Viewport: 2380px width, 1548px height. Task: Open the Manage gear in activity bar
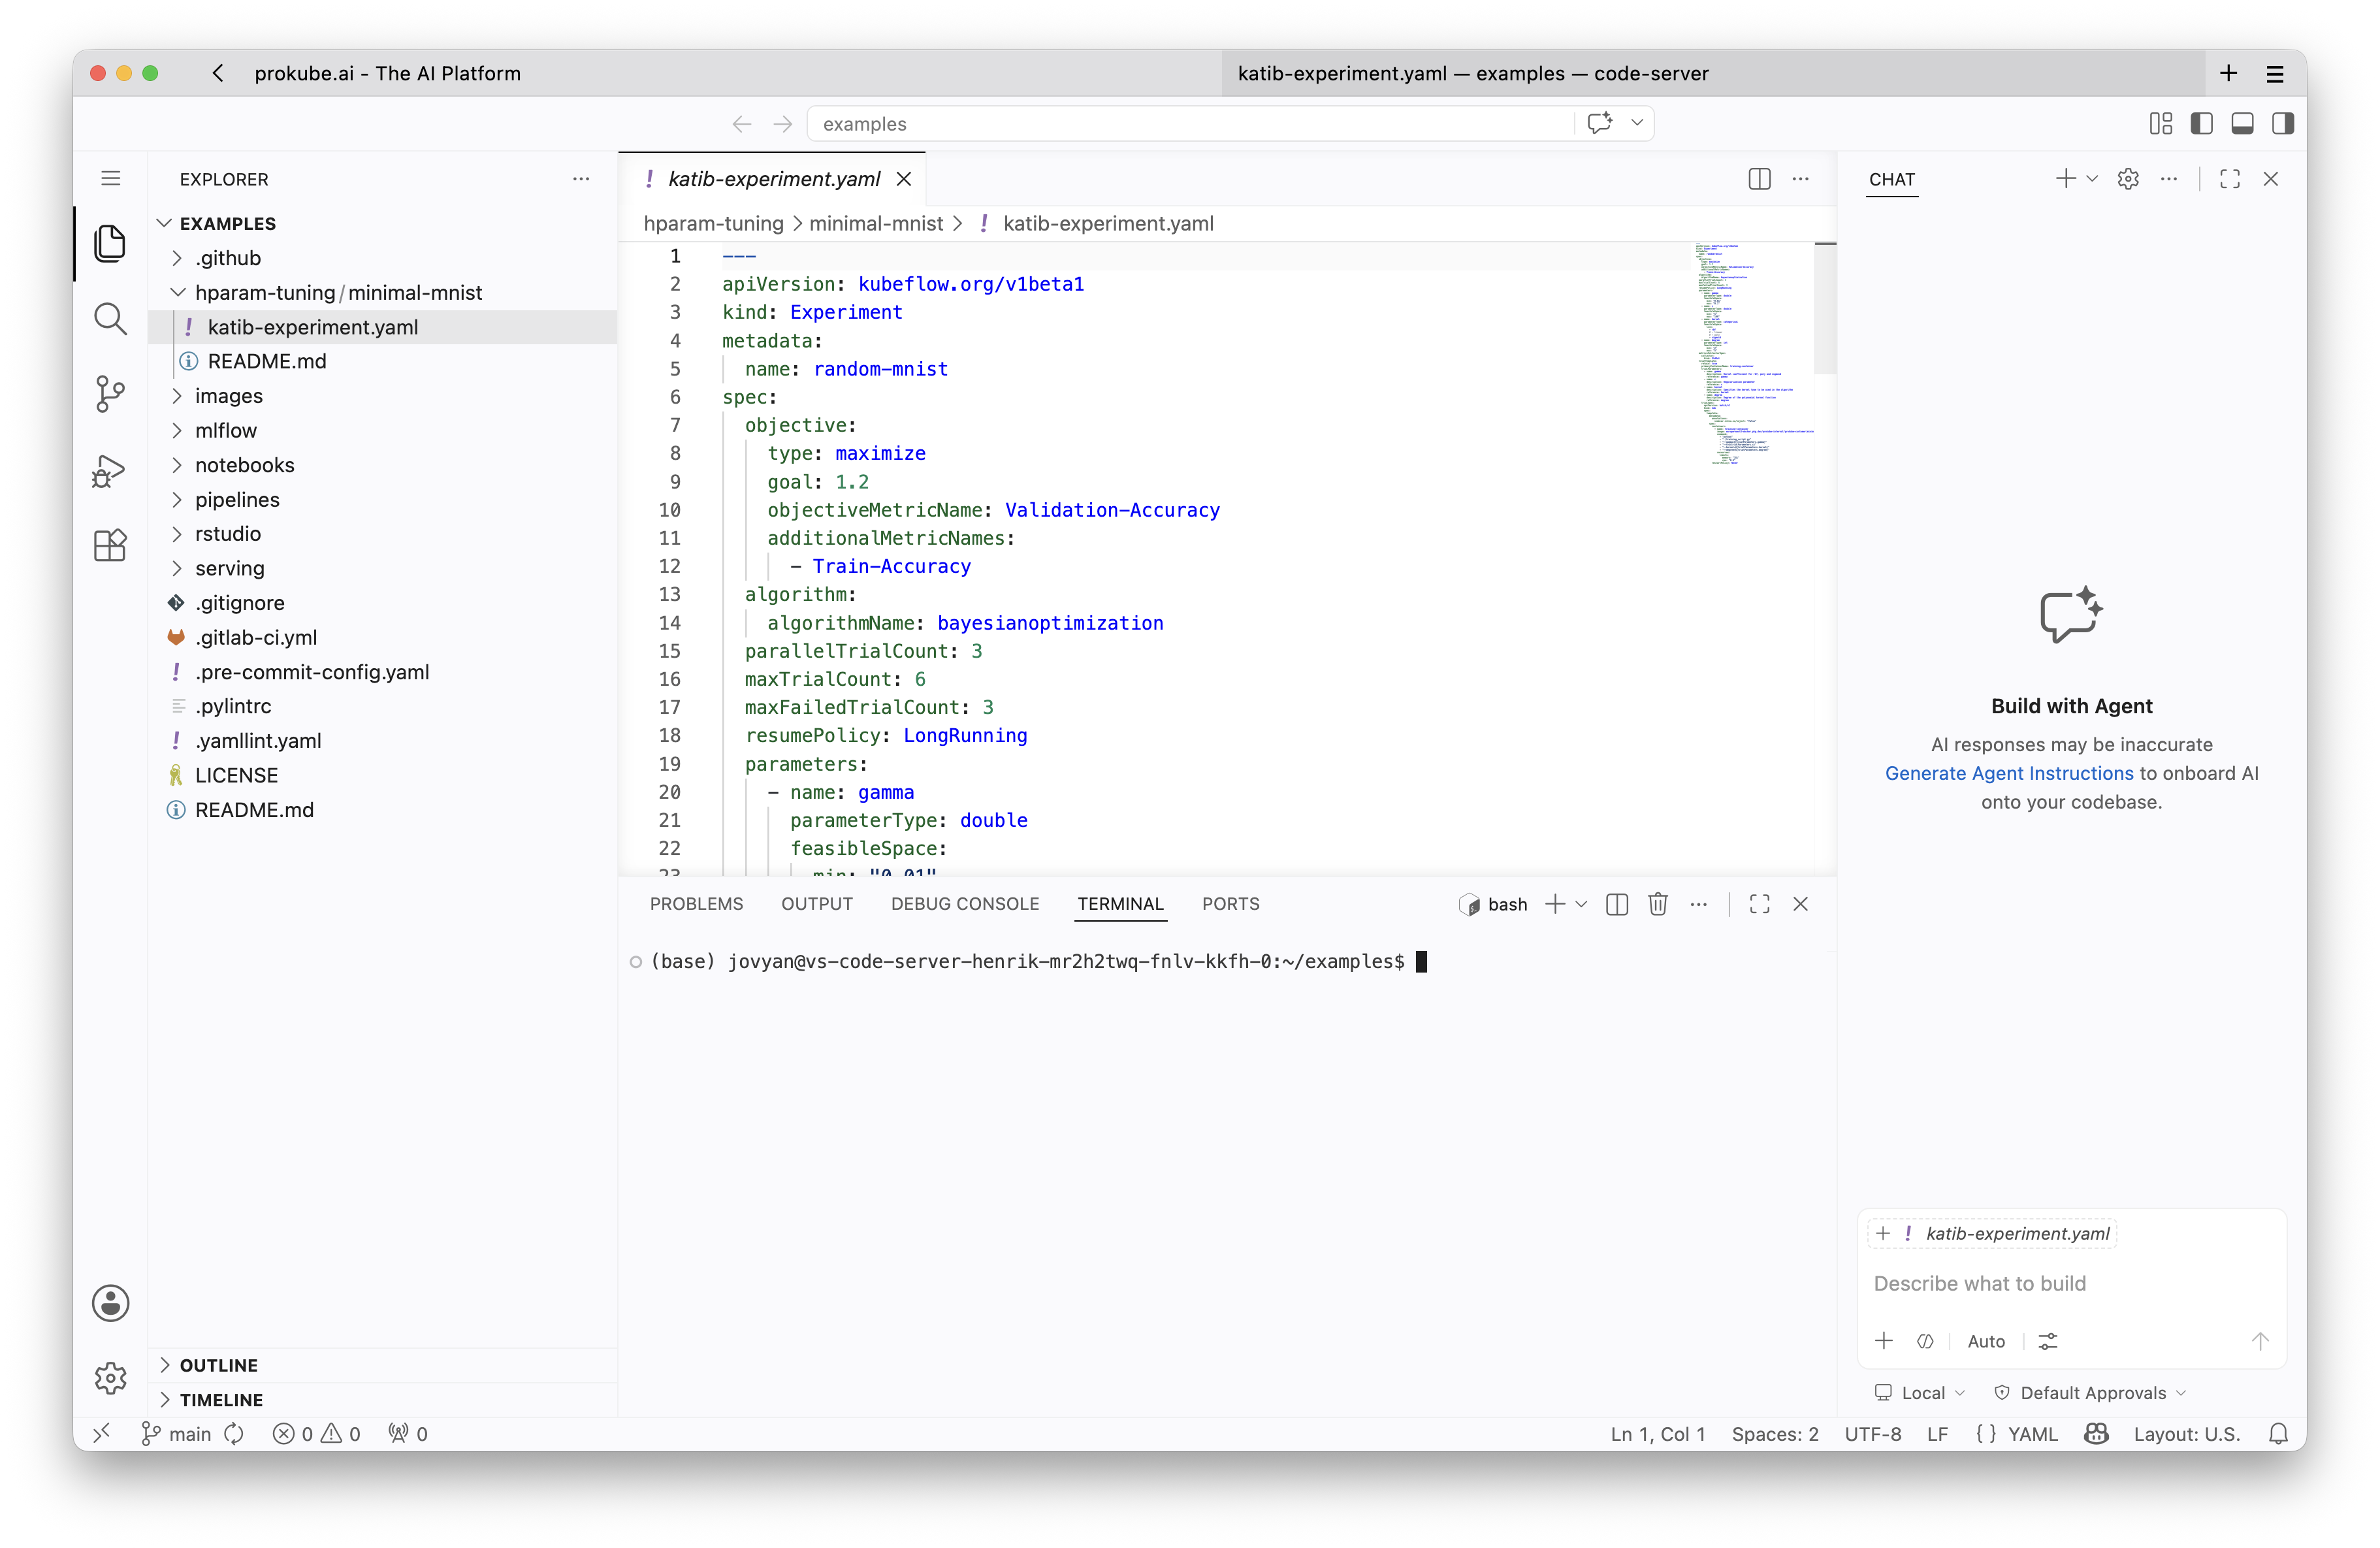click(110, 1378)
